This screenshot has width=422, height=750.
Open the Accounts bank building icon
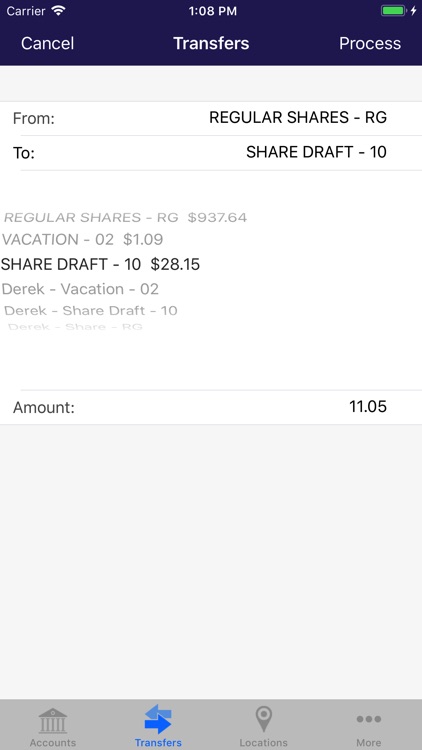point(53,721)
